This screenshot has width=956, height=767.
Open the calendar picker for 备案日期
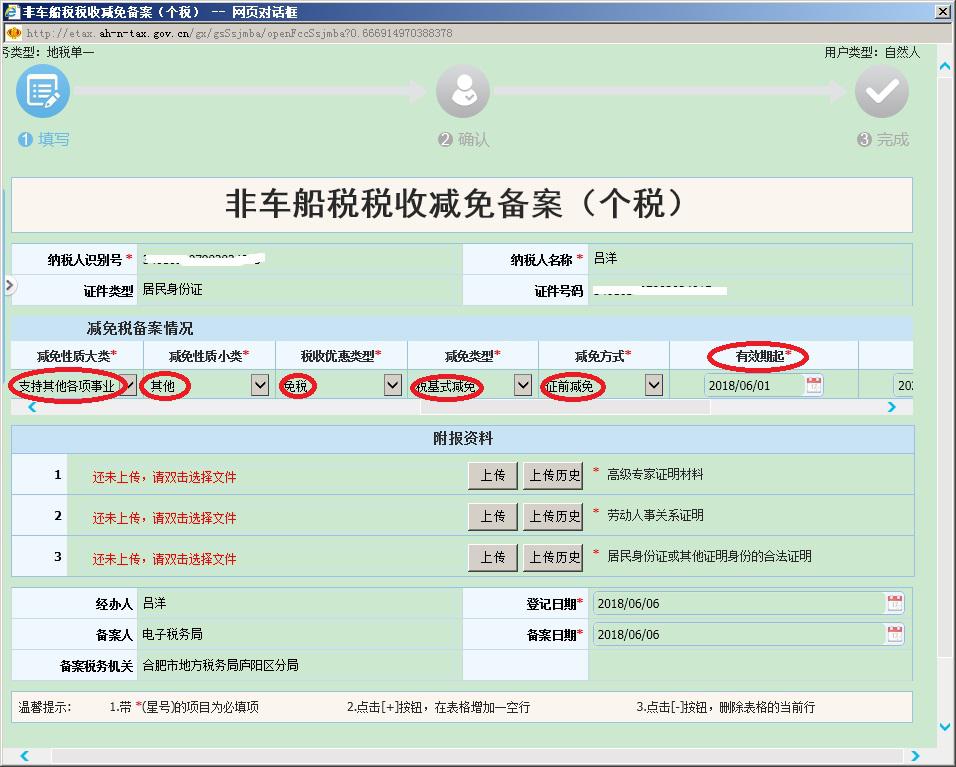point(894,634)
